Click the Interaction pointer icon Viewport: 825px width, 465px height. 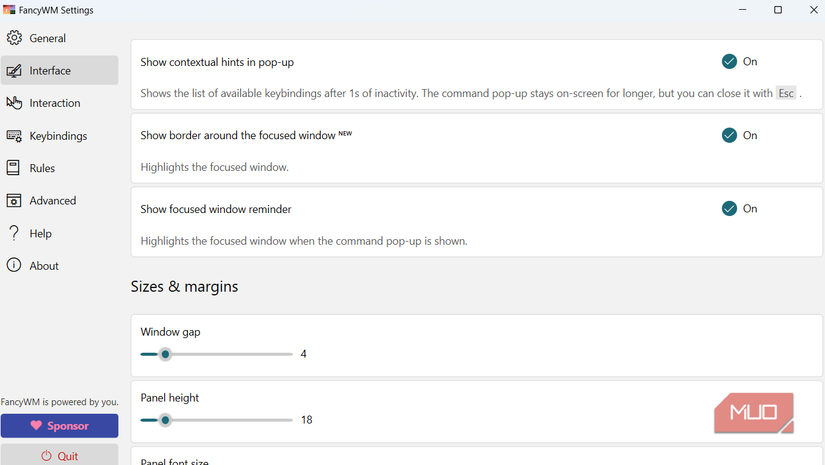pyautogui.click(x=14, y=103)
